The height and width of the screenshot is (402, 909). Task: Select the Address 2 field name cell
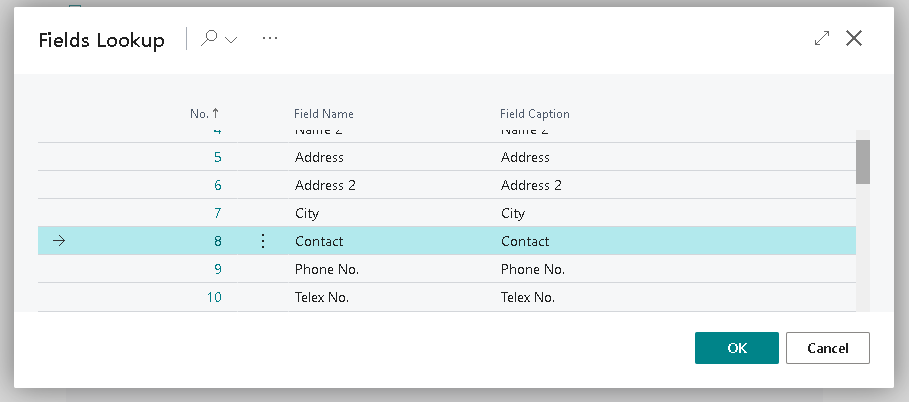(x=325, y=185)
